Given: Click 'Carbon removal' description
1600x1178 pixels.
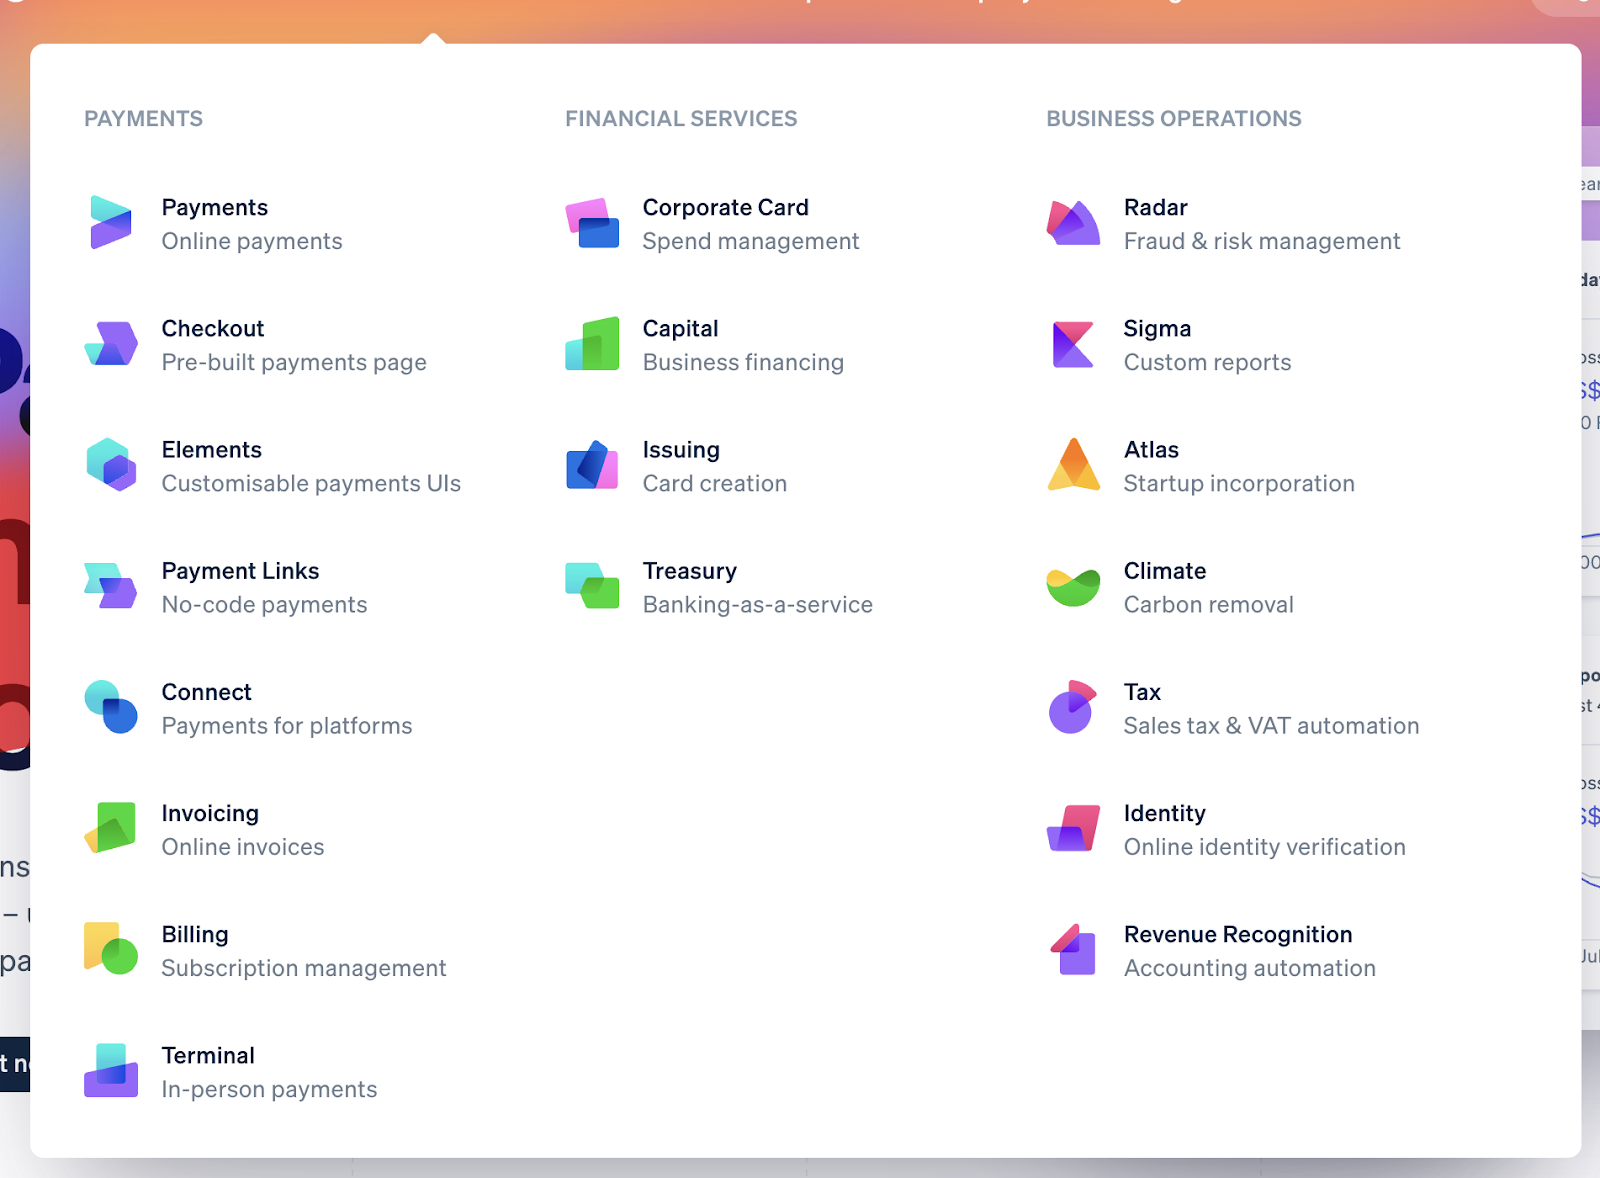Looking at the screenshot, I should coord(1209,604).
